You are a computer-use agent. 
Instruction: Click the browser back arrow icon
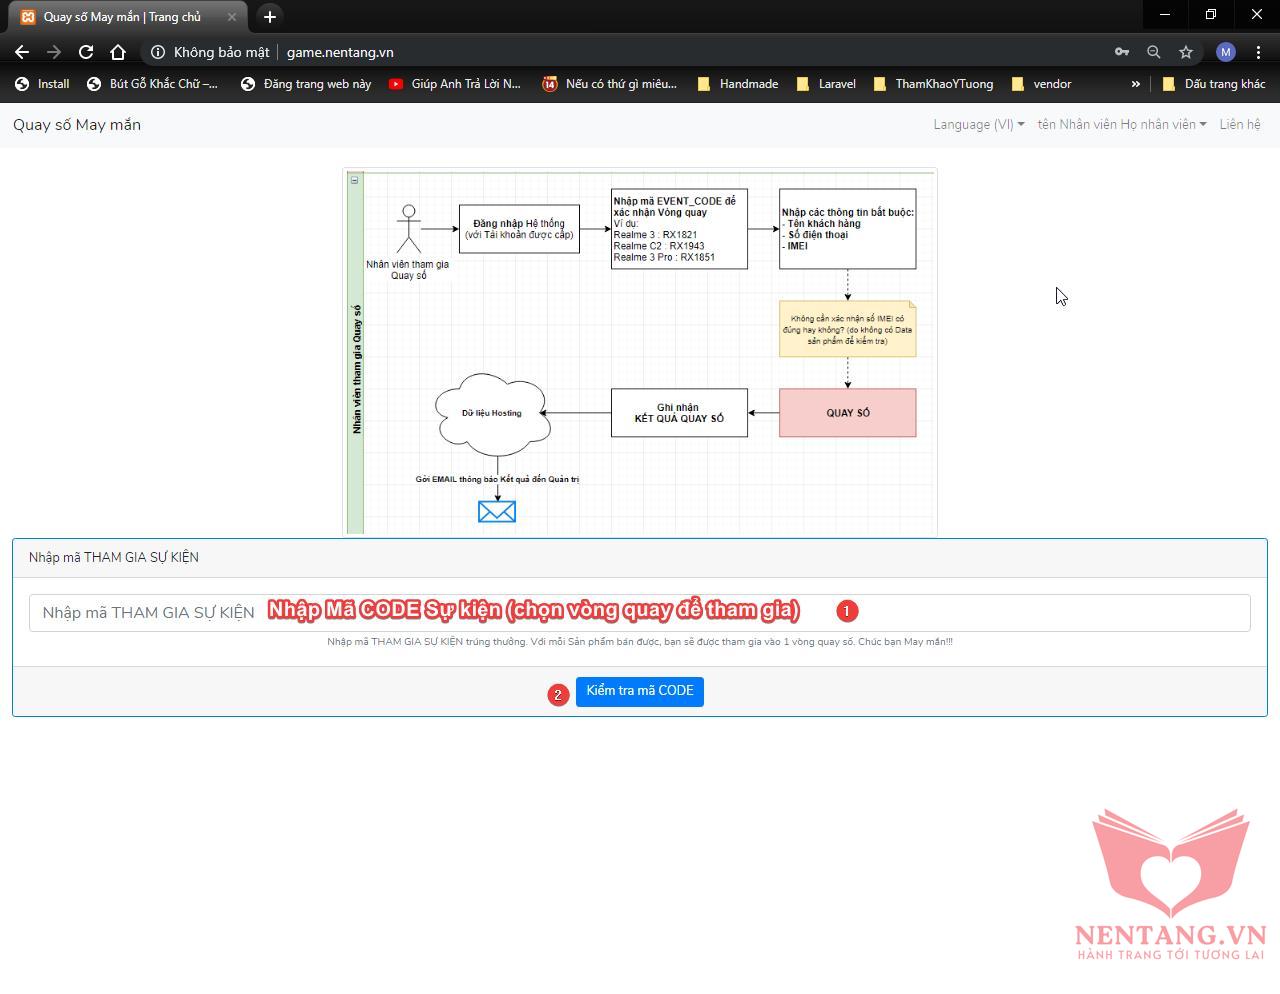22,52
